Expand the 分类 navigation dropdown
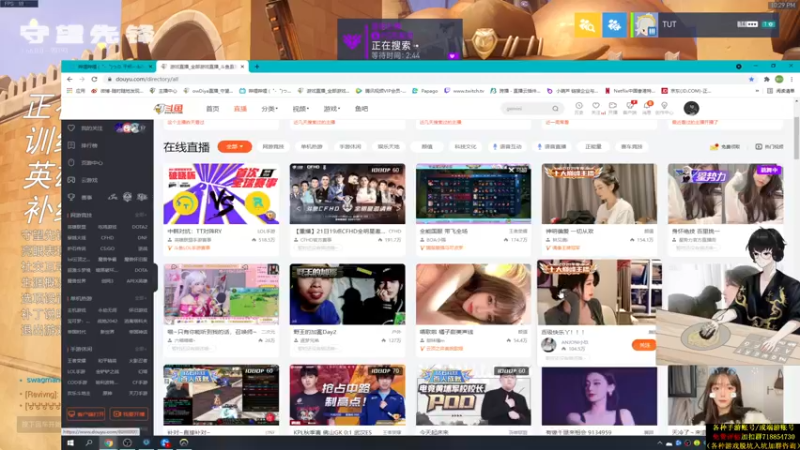The width and height of the screenshot is (800, 450). point(269,109)
